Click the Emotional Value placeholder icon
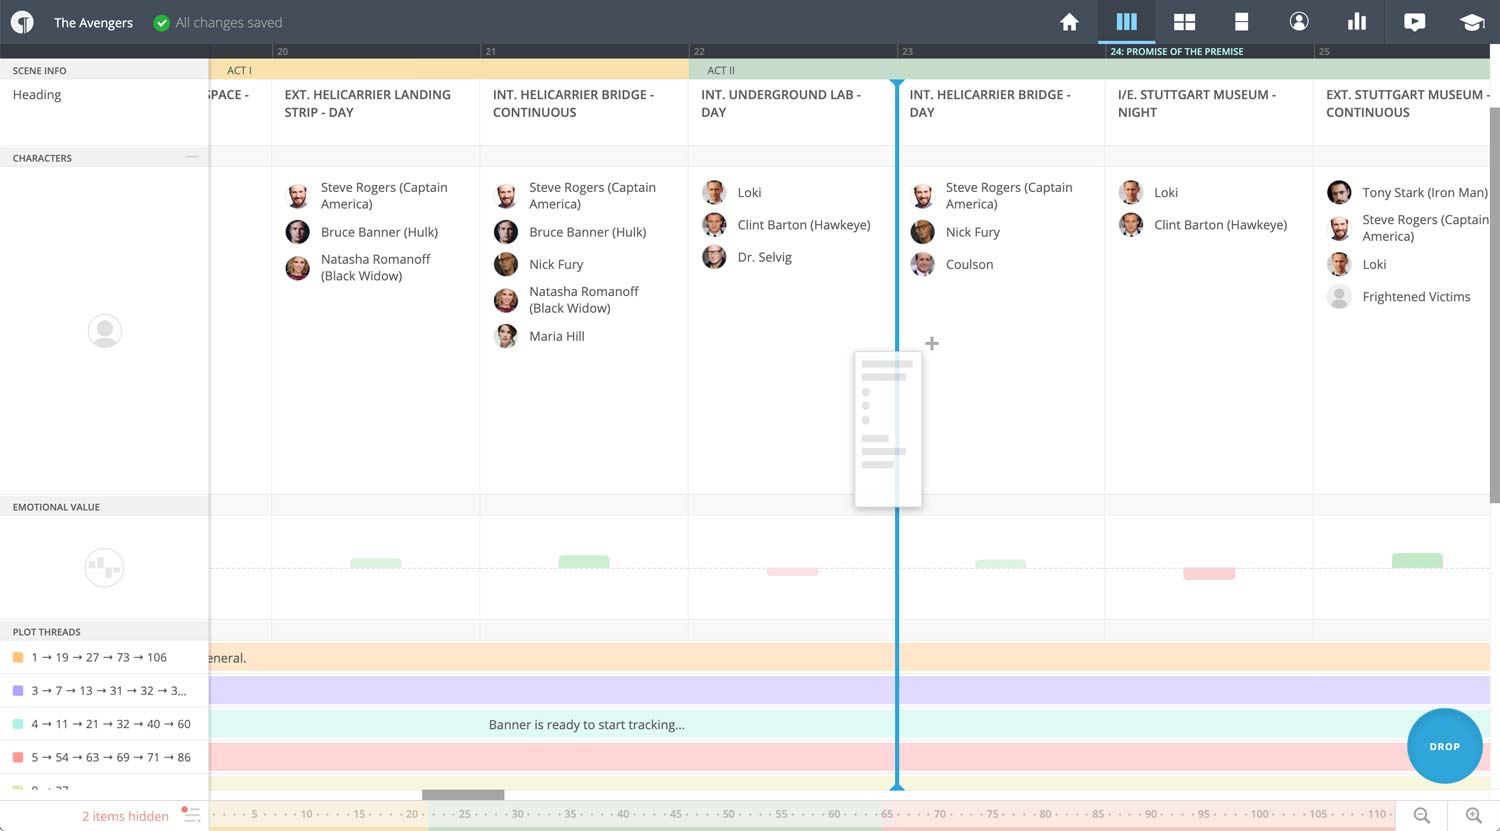This screenshot has height=831, width=1500. tap(104, 568)
